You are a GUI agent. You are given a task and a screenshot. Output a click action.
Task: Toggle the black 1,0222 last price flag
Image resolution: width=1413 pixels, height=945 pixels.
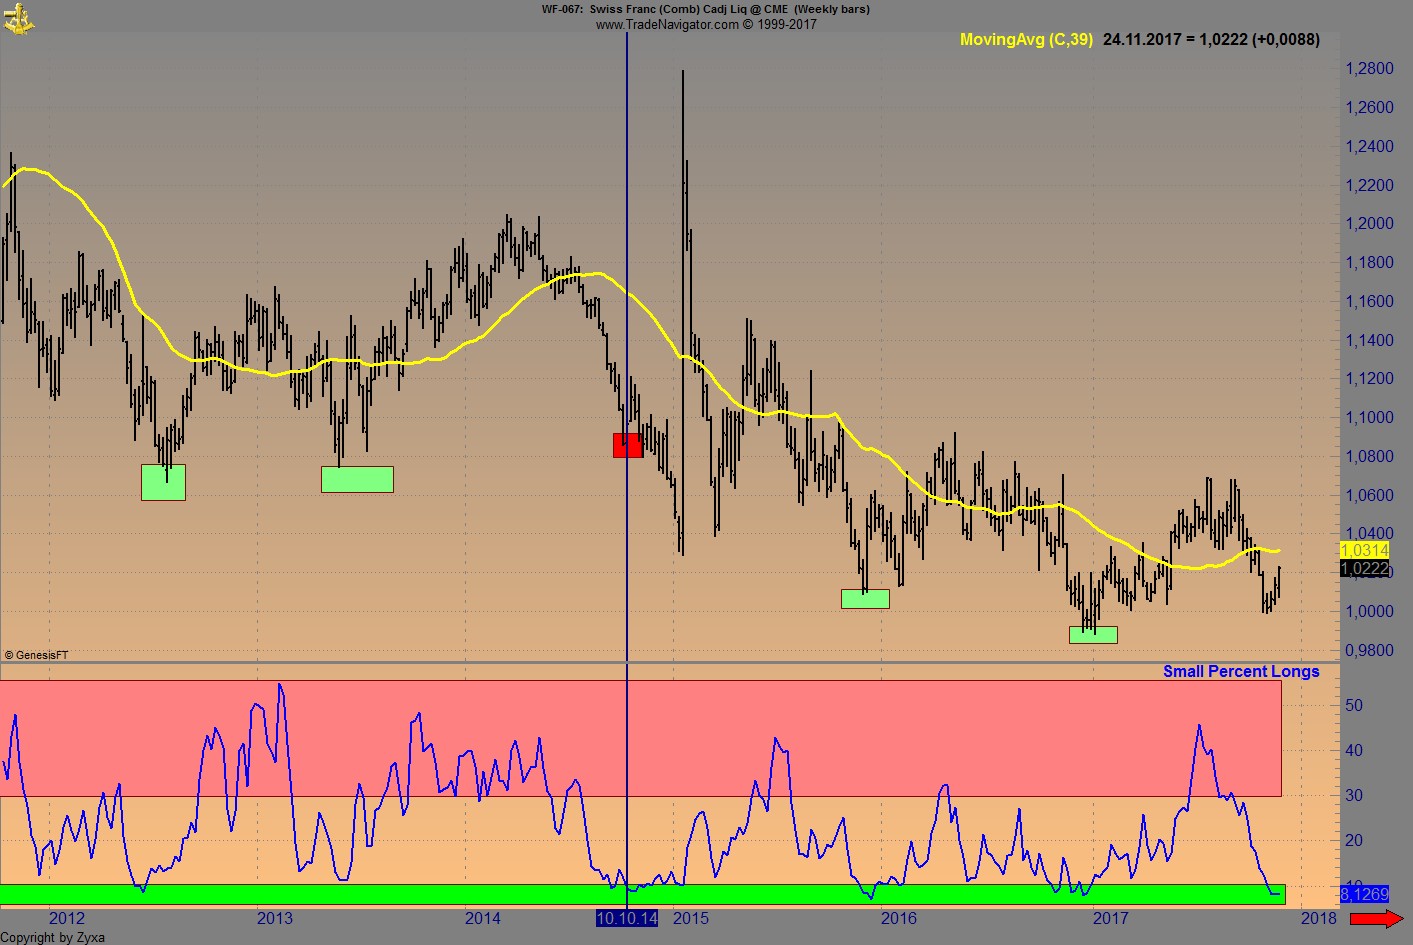click(x=1364, y=570)
